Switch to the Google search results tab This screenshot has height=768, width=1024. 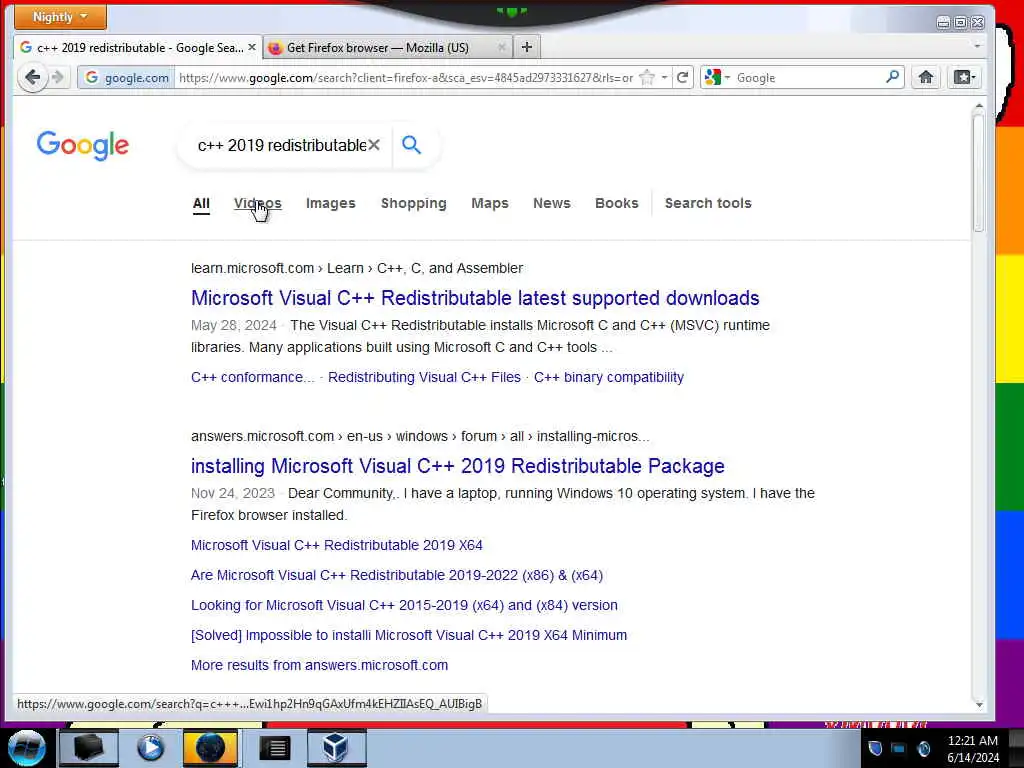[x=138, y=47]
